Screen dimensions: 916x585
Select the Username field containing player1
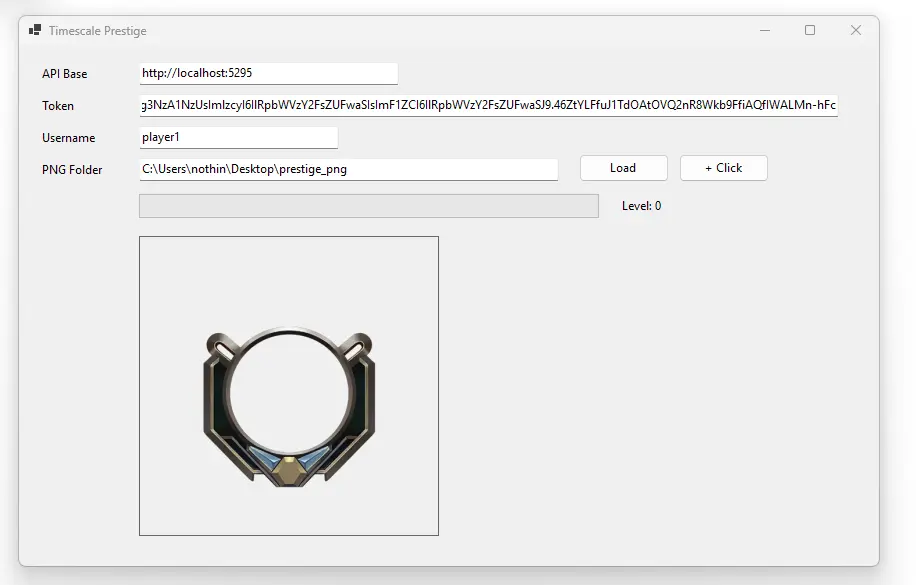pyautogui.click(x=238, y=137)
